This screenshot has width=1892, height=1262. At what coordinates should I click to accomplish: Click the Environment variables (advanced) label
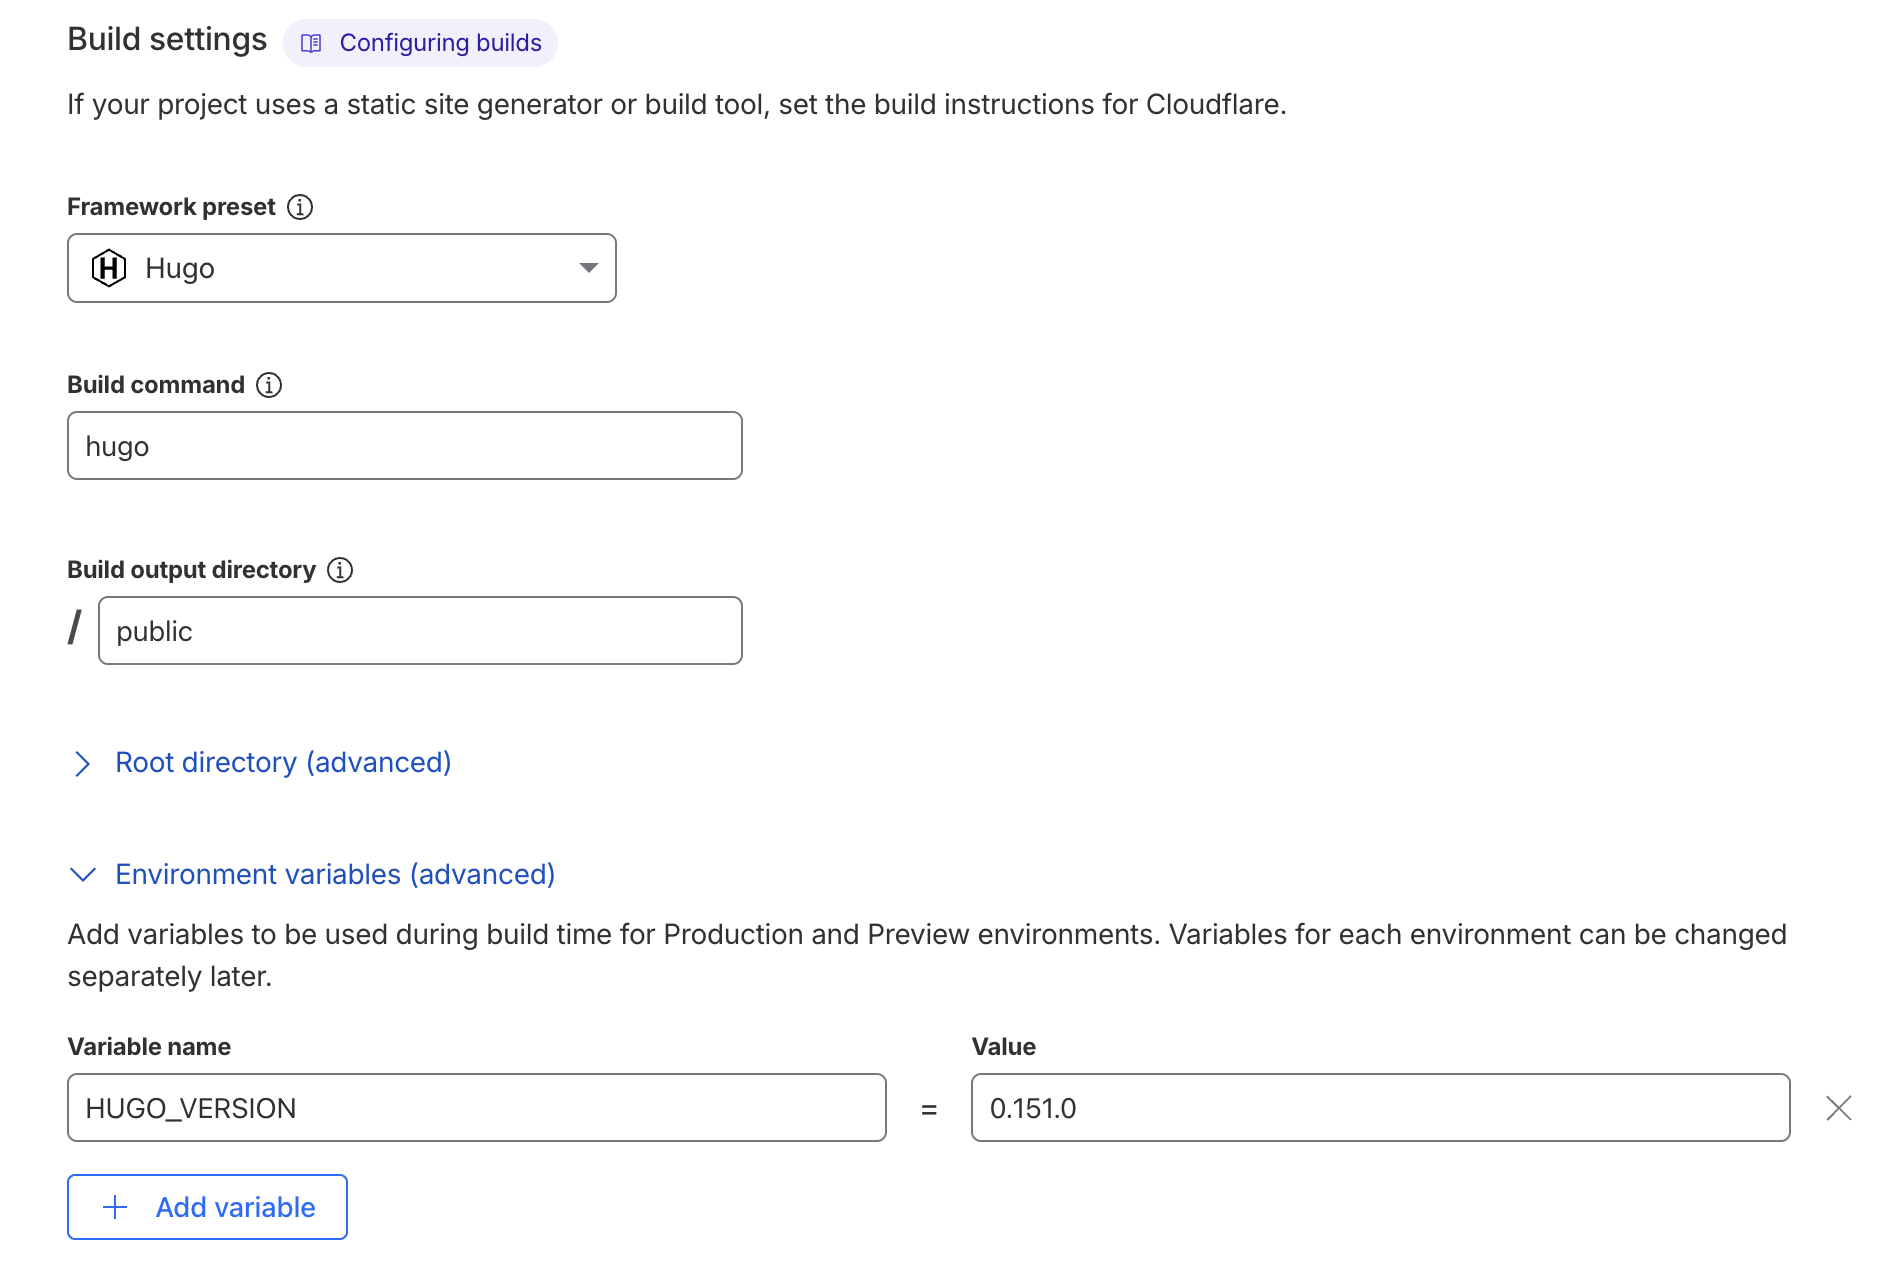[x=335, y=875]
